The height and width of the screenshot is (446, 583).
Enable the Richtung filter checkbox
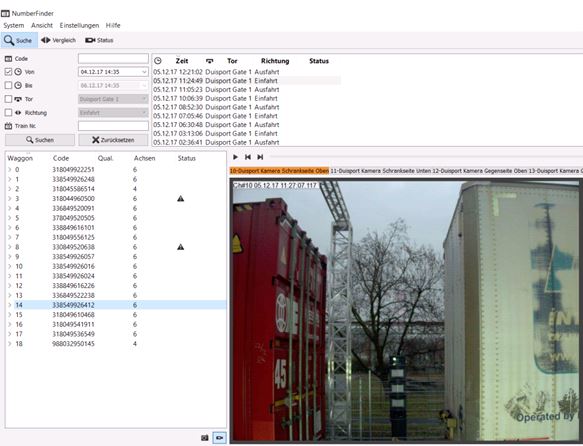[x=8, y=113]
